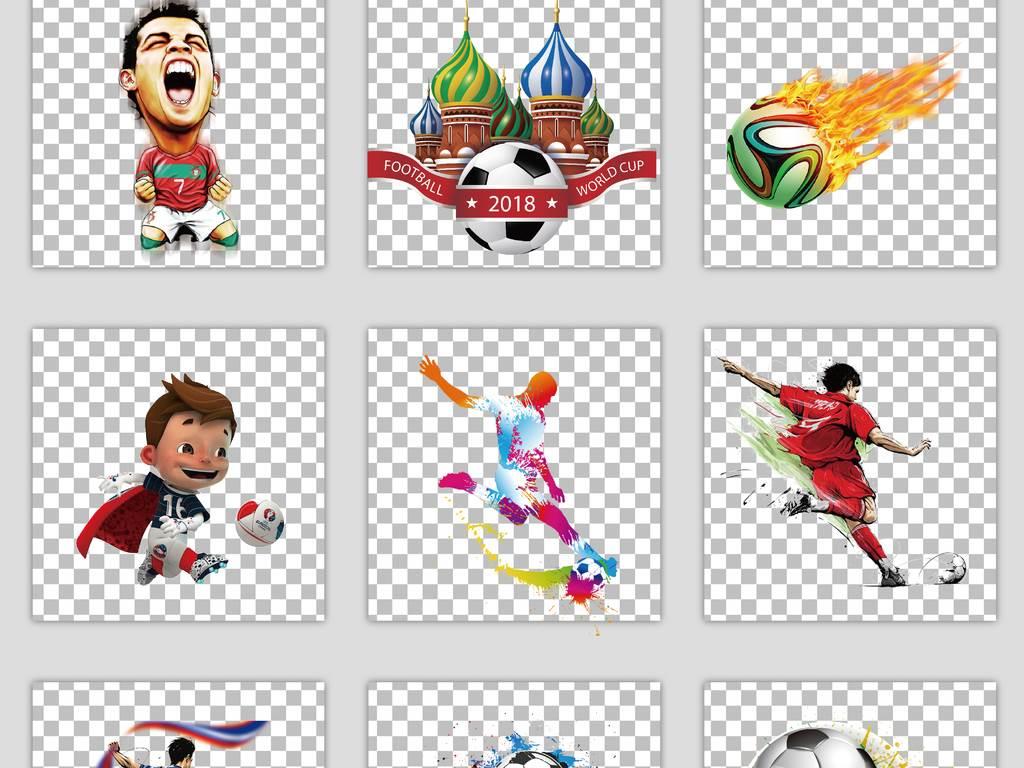The image size is (1024, 768).
Task: Select the player with tricolor ribbon thumbnail
Action: [178, 726]
